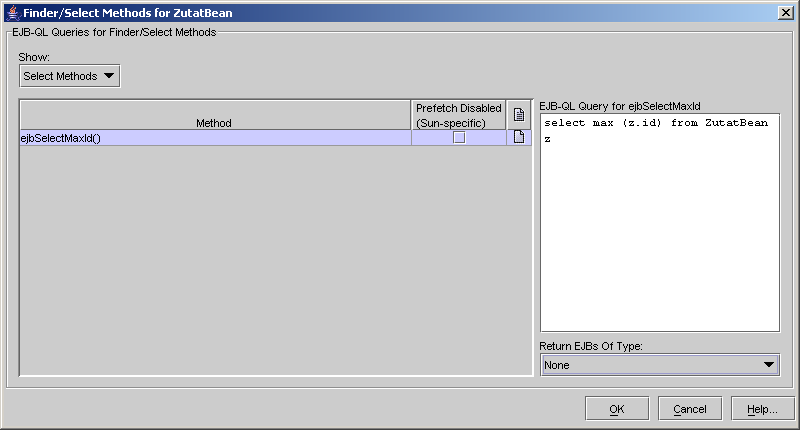This screenshot has width=800, height=430.
Task: Click the Method column header
Action: click(214, 123)
